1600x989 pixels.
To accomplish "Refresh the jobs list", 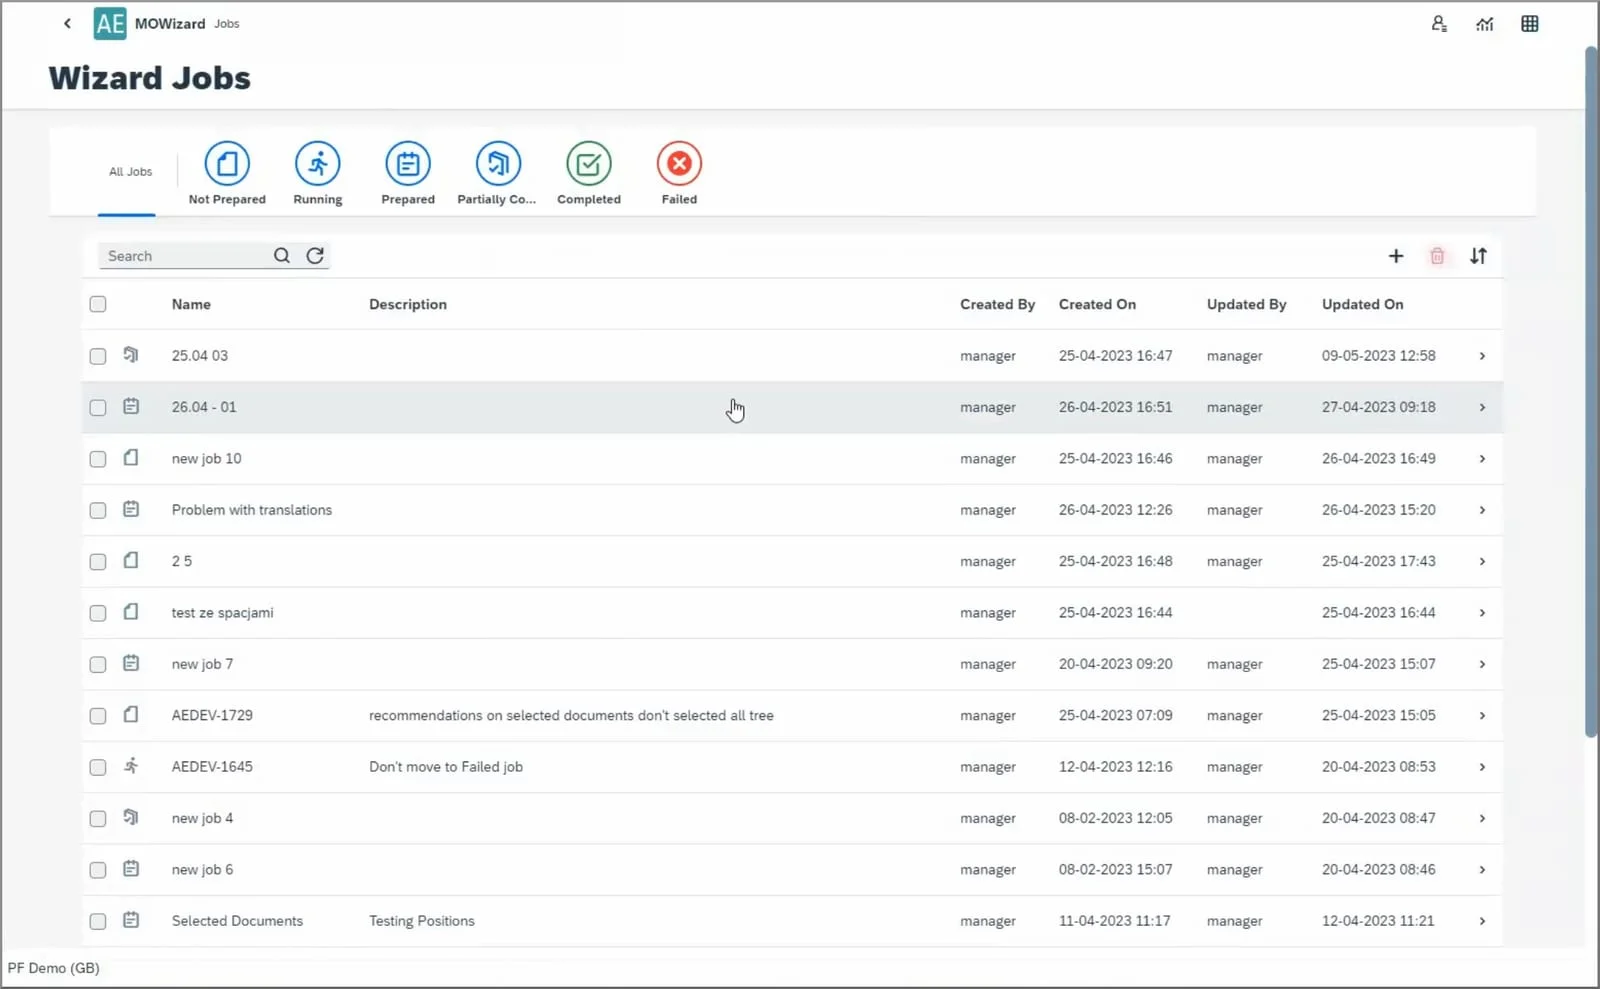I will pyautogui.click(x=315, y=256).
